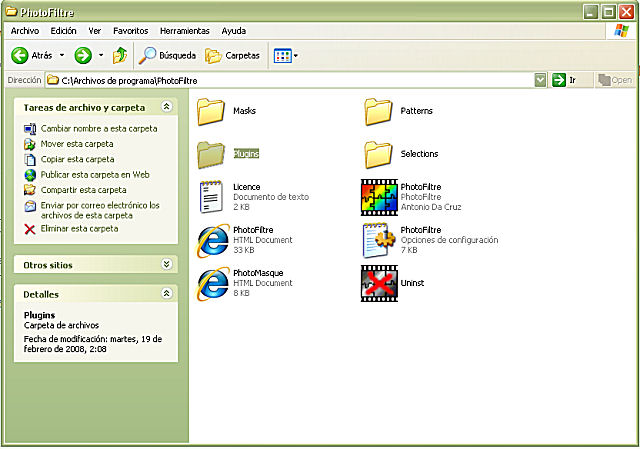Select the highlighted Plugins label

click(246, 154)
